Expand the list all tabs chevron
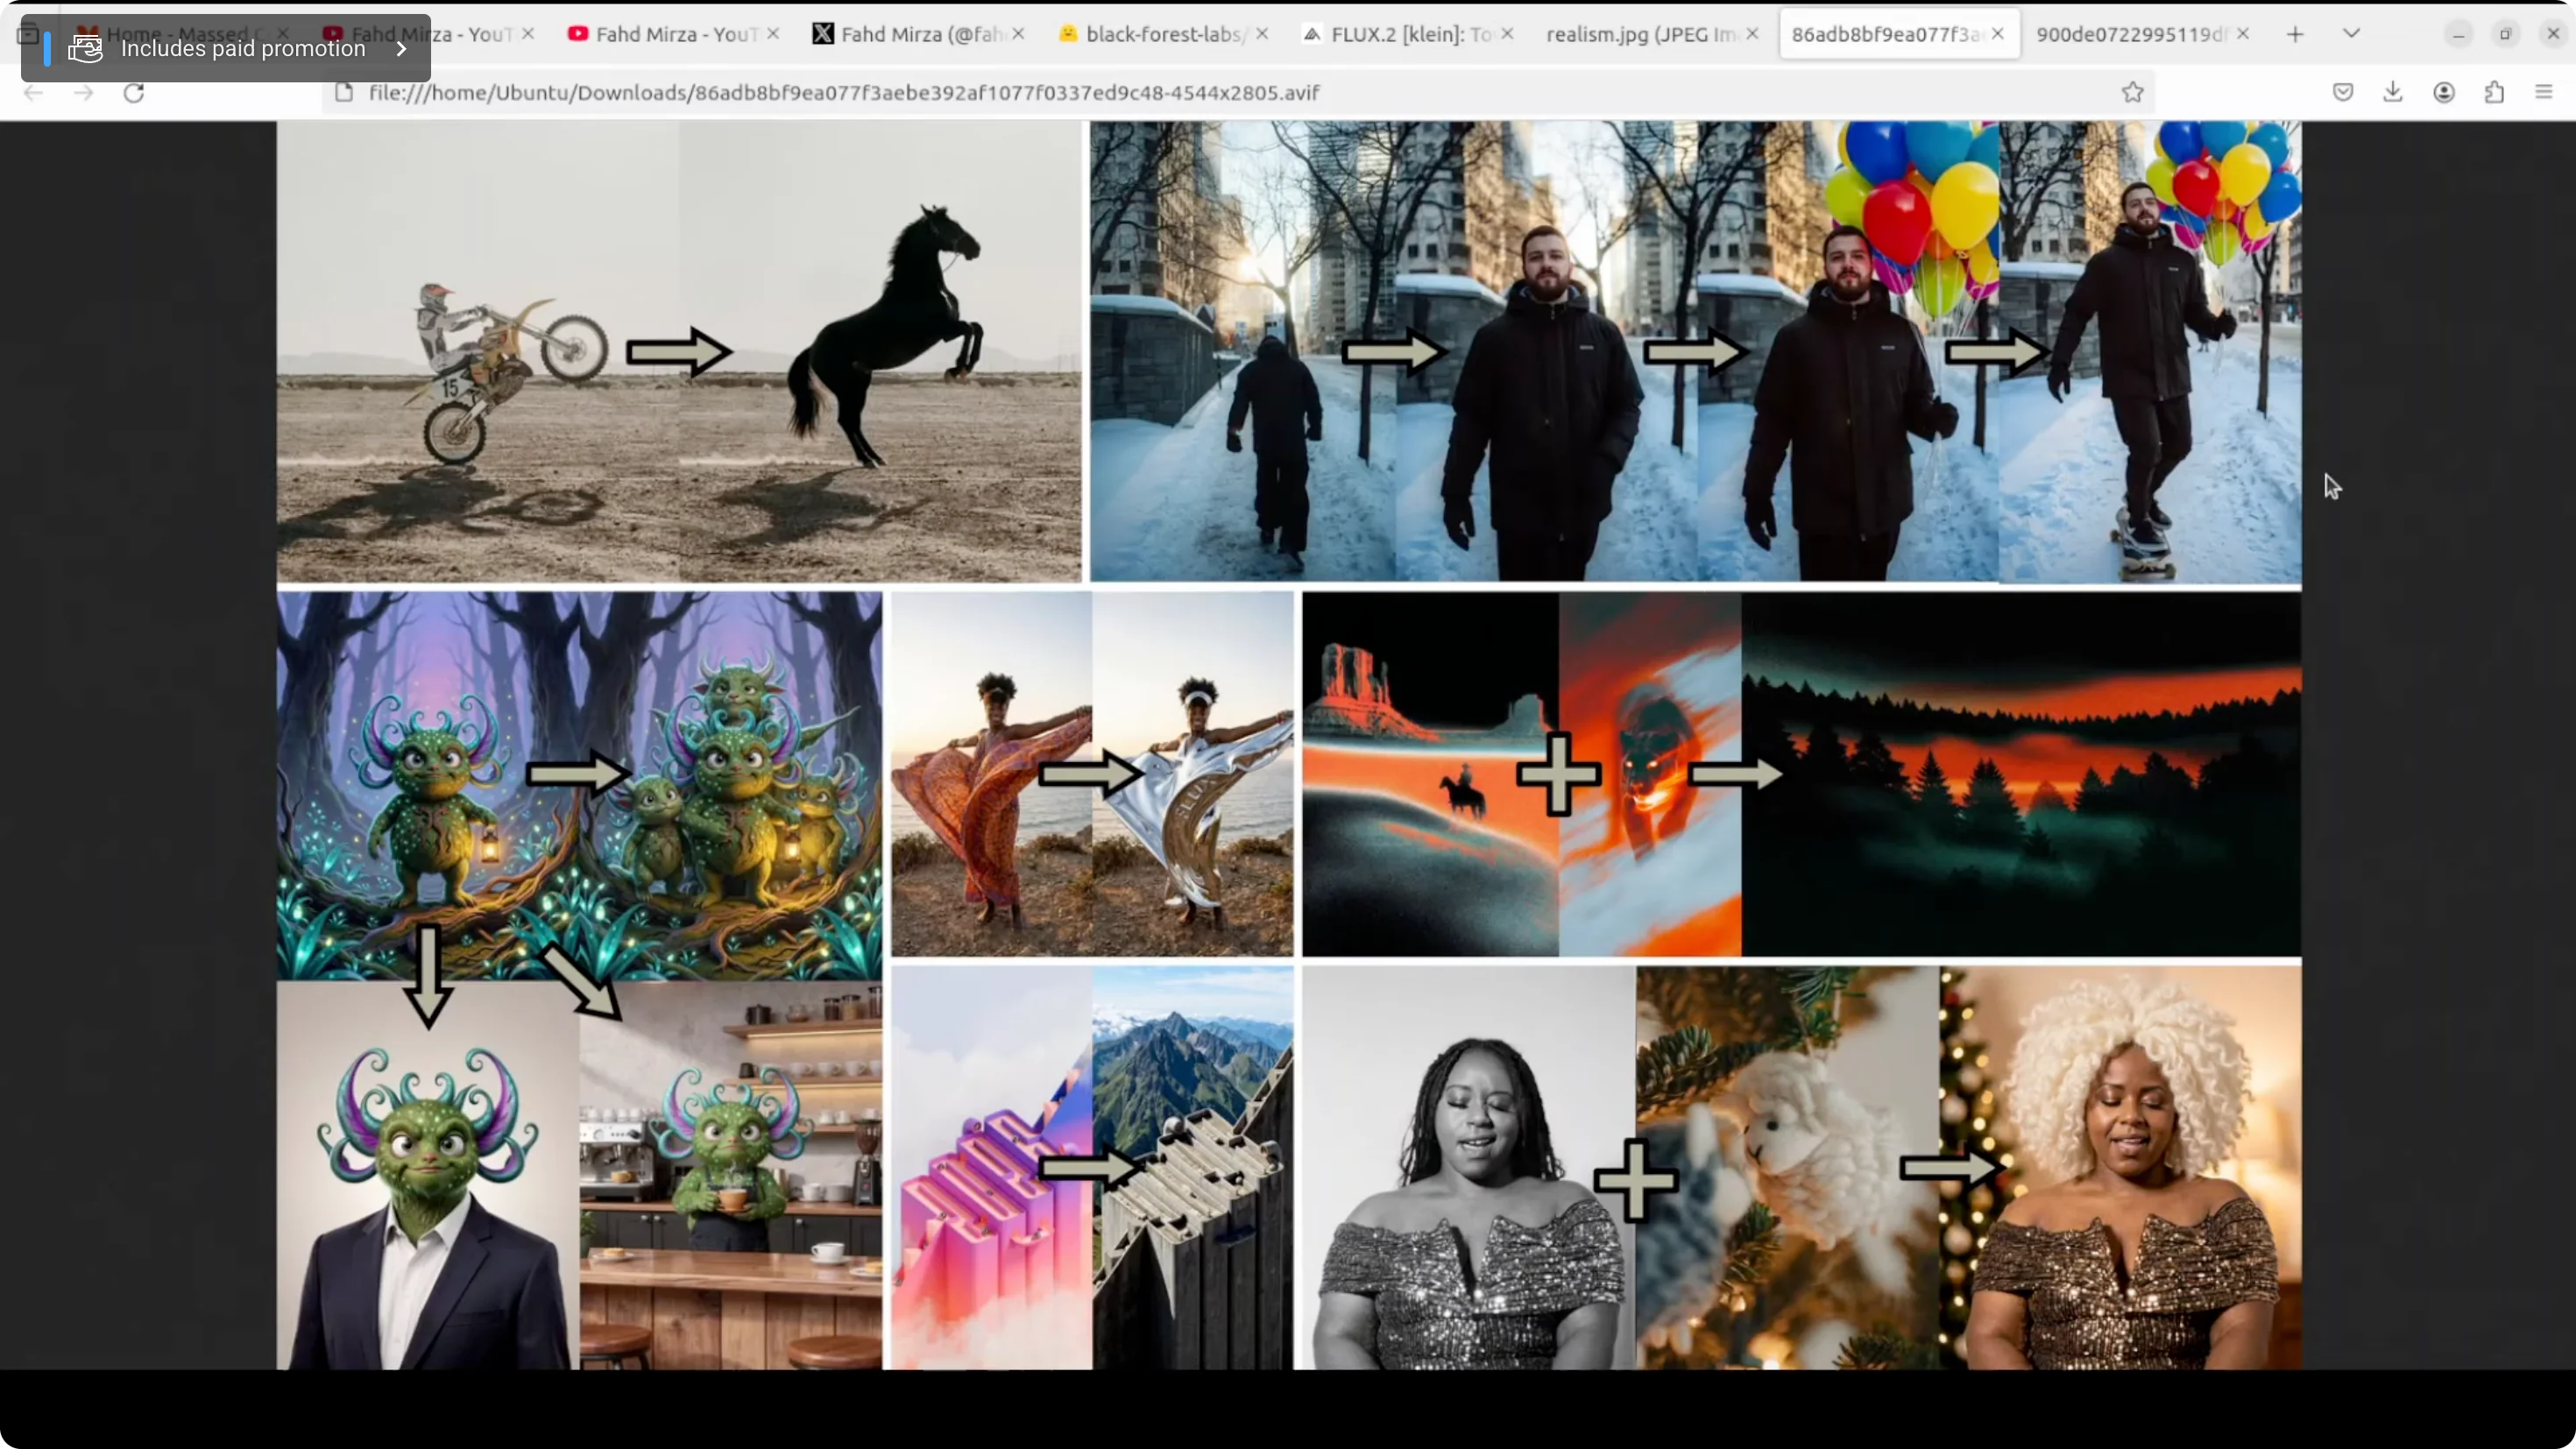The image size is (2576, 1449). click(2351, 34)
